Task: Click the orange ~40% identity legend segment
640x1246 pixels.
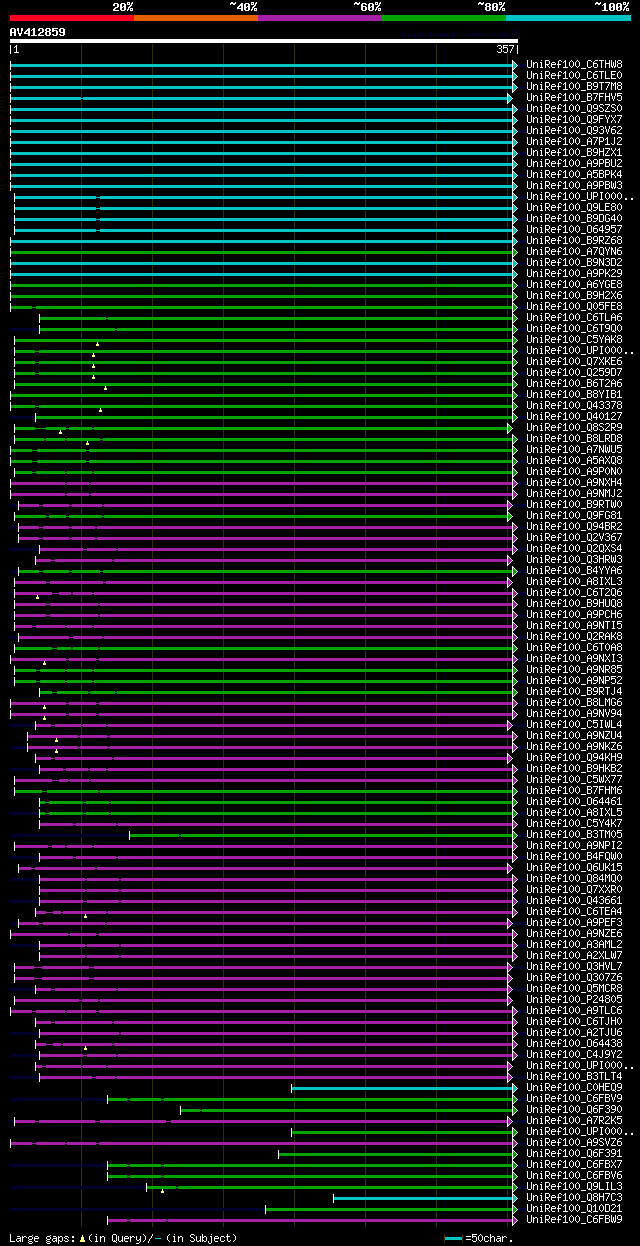Action: (195, 18)
